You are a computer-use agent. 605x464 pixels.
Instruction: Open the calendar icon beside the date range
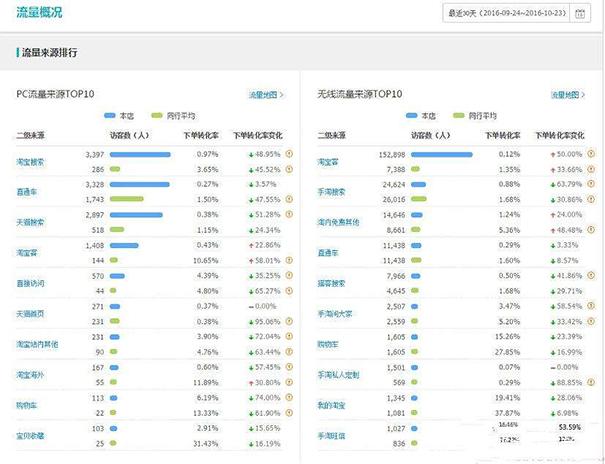(x=580, y=13)
